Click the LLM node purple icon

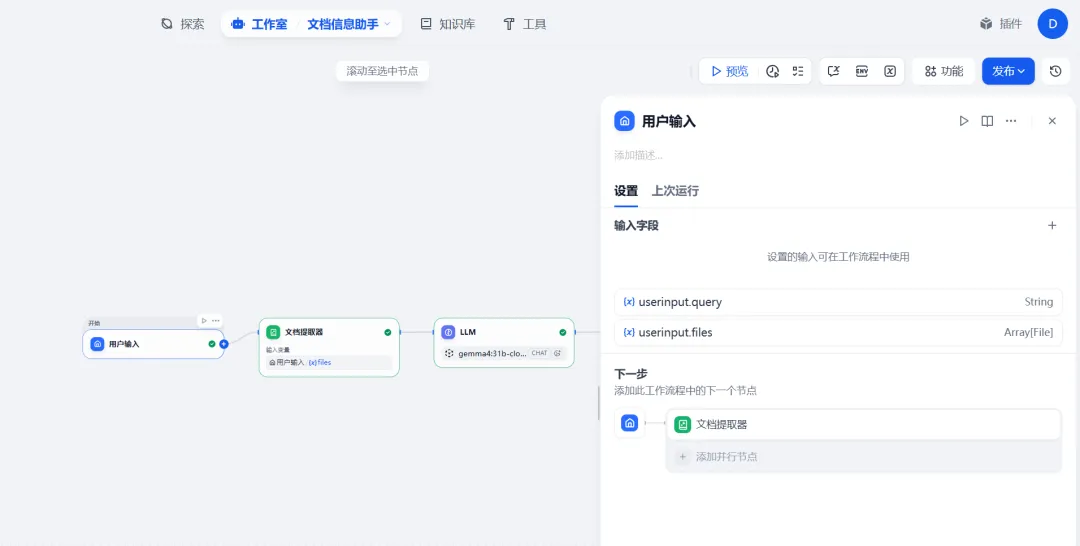point(448,332)
